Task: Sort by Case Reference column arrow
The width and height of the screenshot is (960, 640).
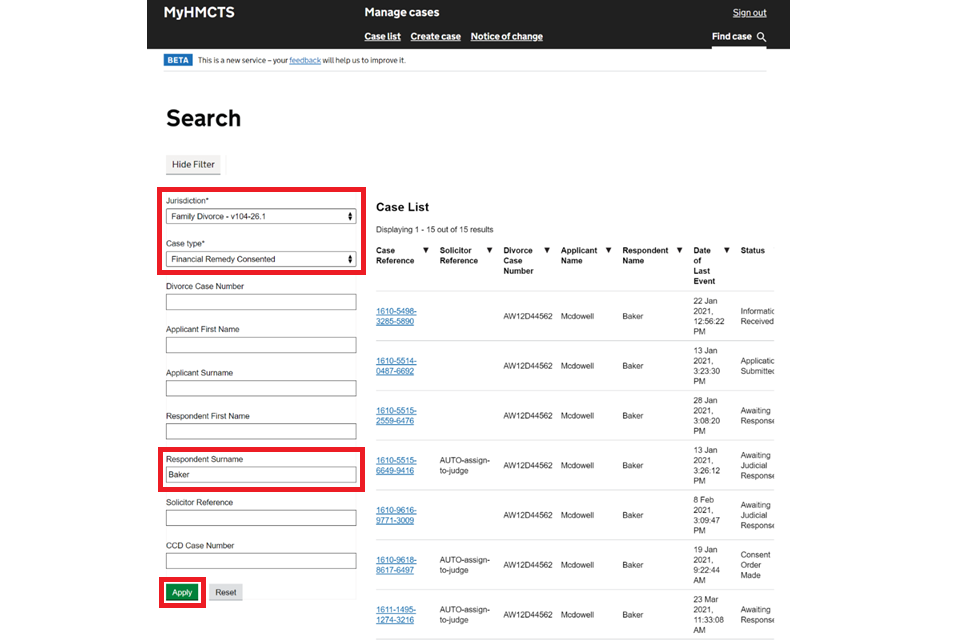Action: click(425, 251)
